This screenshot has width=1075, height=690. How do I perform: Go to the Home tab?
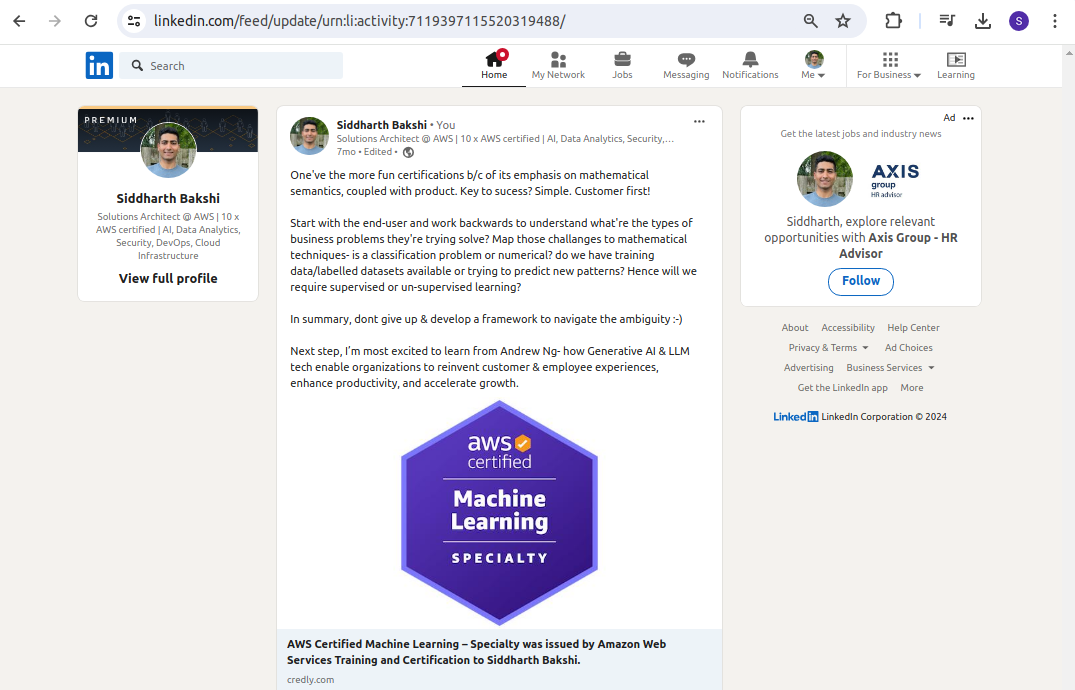tap(494, 66)
